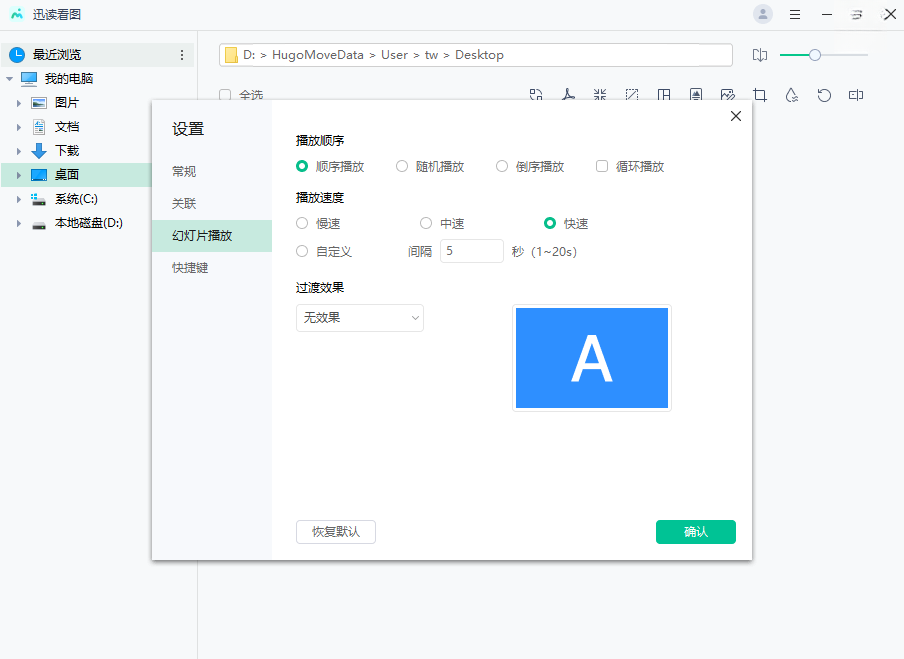Viewport: 904px width, 659px height.
Task: Choose 慢速 playback speed
Action: tap(302, 223)
